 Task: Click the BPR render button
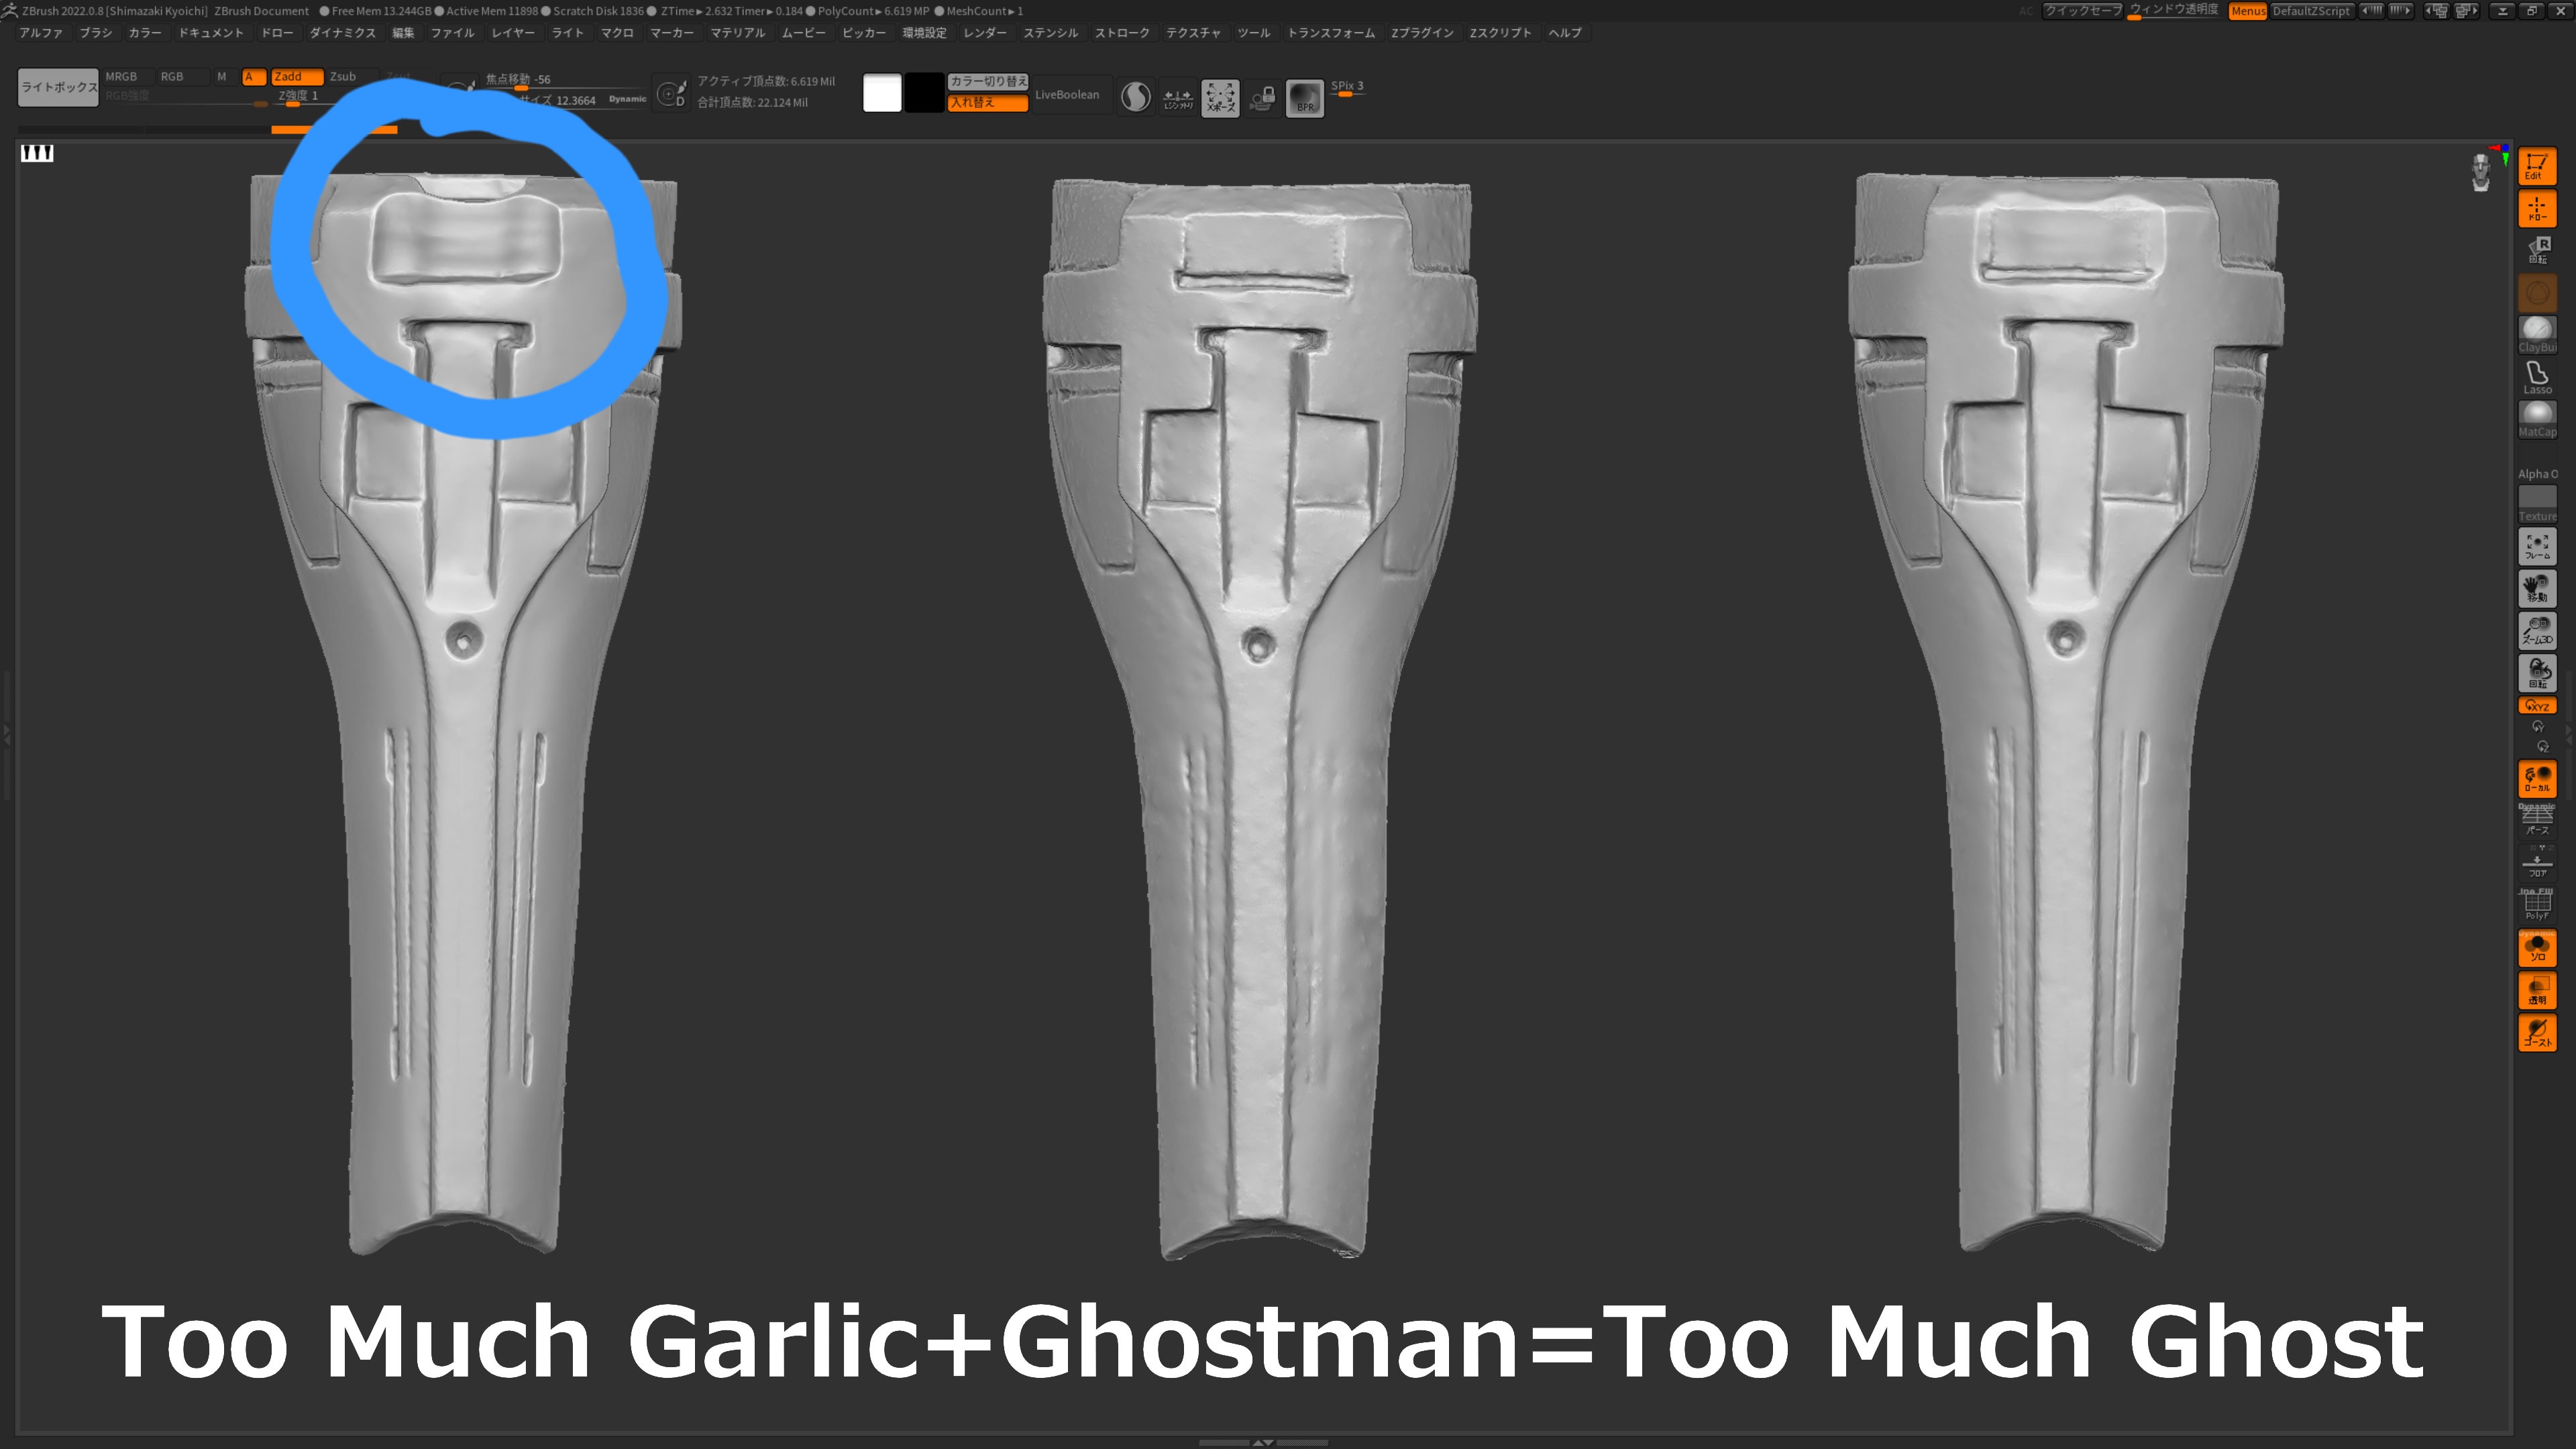pos(1304,98)
